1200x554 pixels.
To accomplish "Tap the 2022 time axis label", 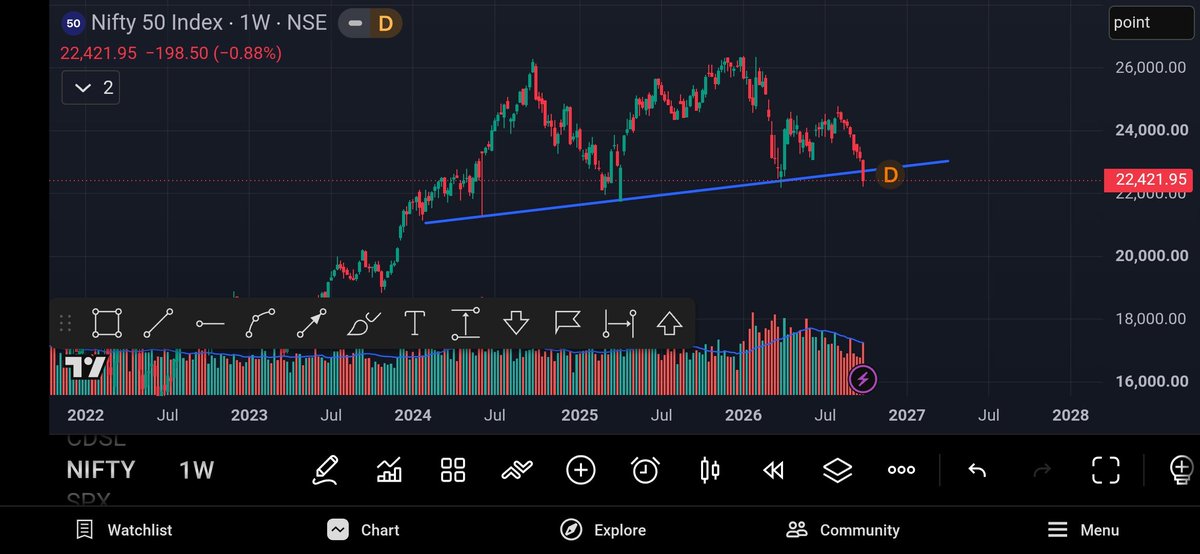I will tap(85, 415).
